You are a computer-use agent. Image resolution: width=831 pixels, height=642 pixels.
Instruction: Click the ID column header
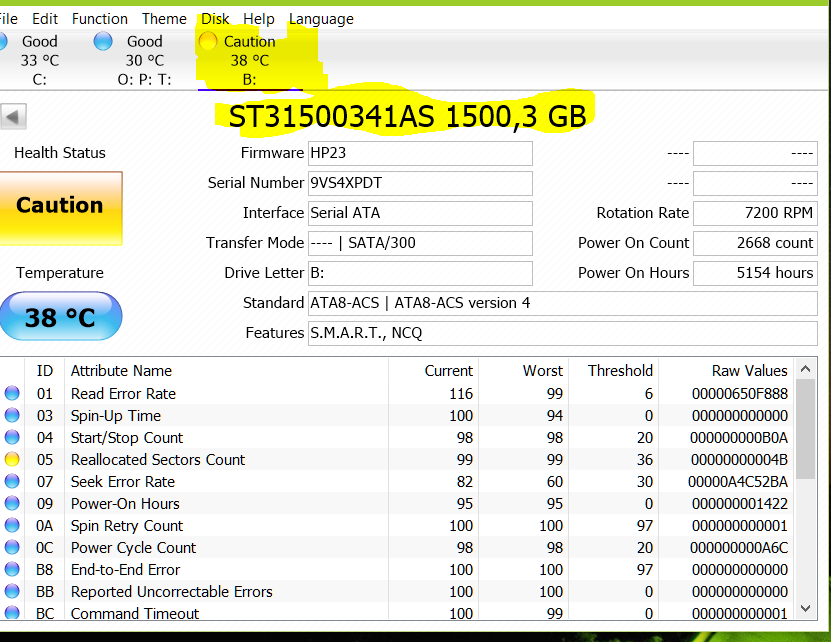pos(45,371)
